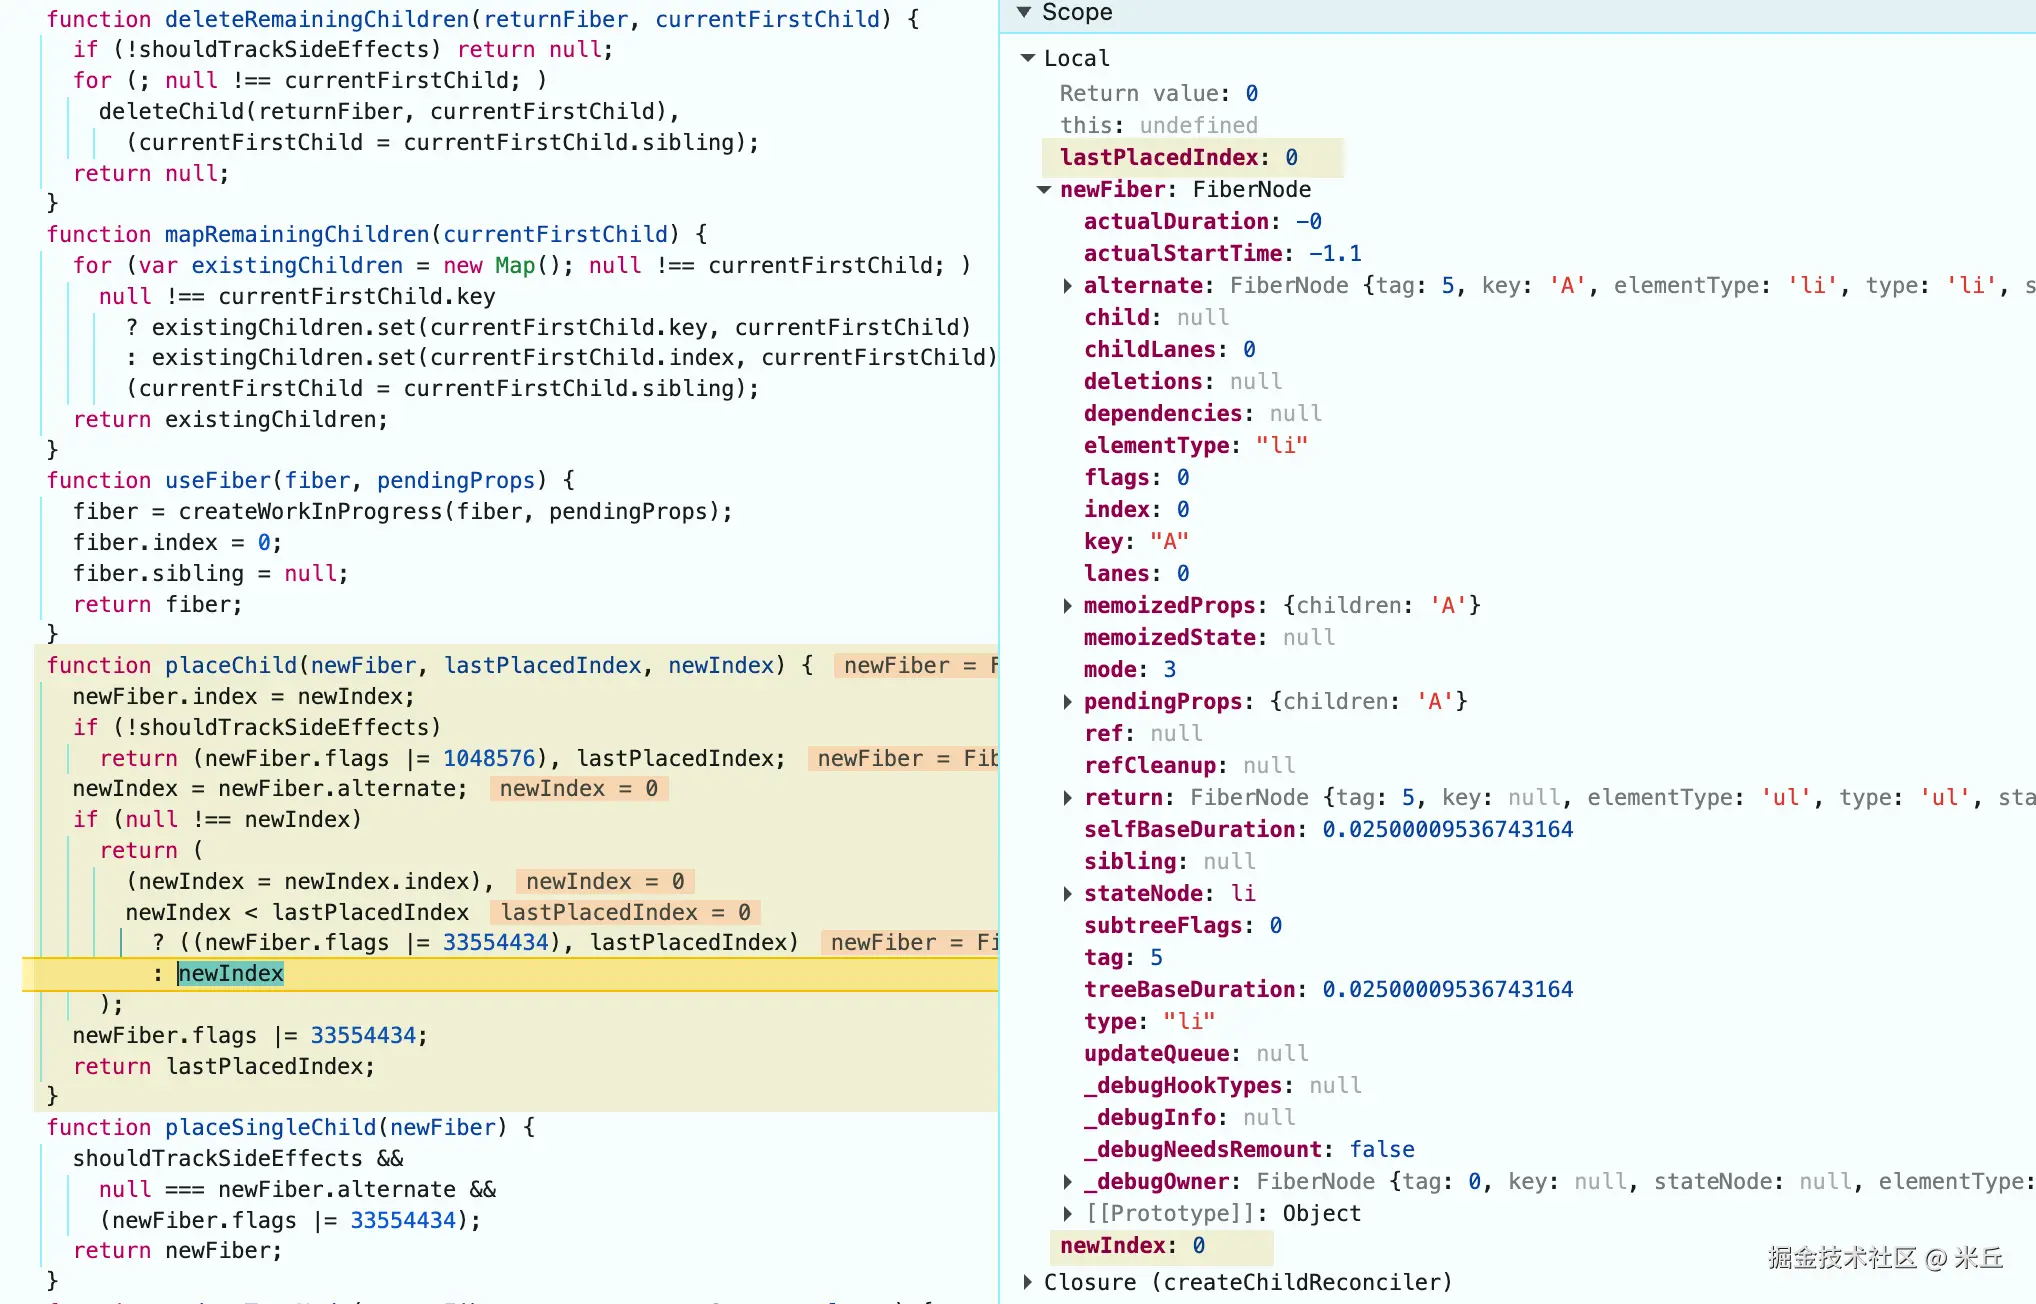
Task: Expand the pendingProps property
Action: (1068, 702)
